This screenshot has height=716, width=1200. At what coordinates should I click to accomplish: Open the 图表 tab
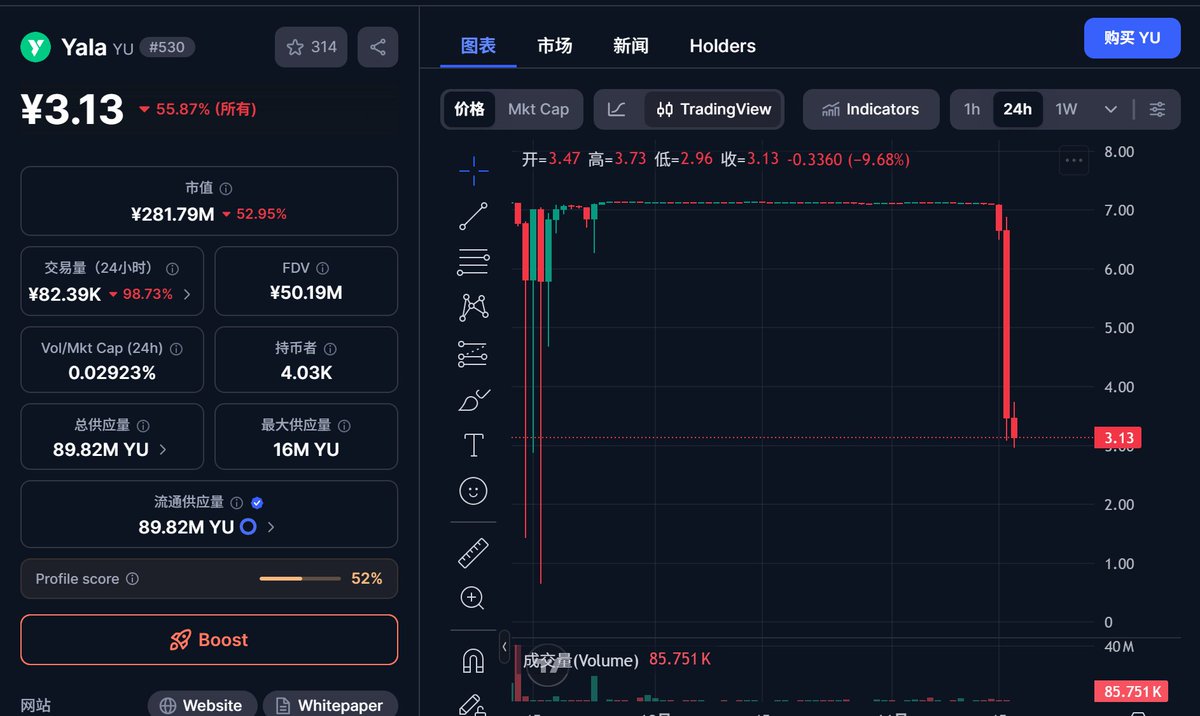(478, 46)
